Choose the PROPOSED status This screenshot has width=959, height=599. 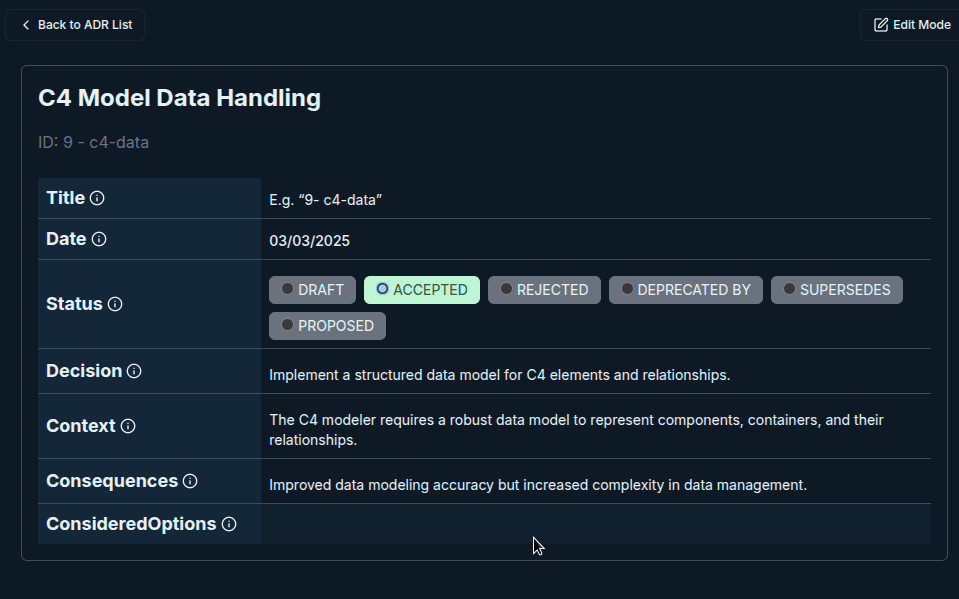tap(327, 325)
